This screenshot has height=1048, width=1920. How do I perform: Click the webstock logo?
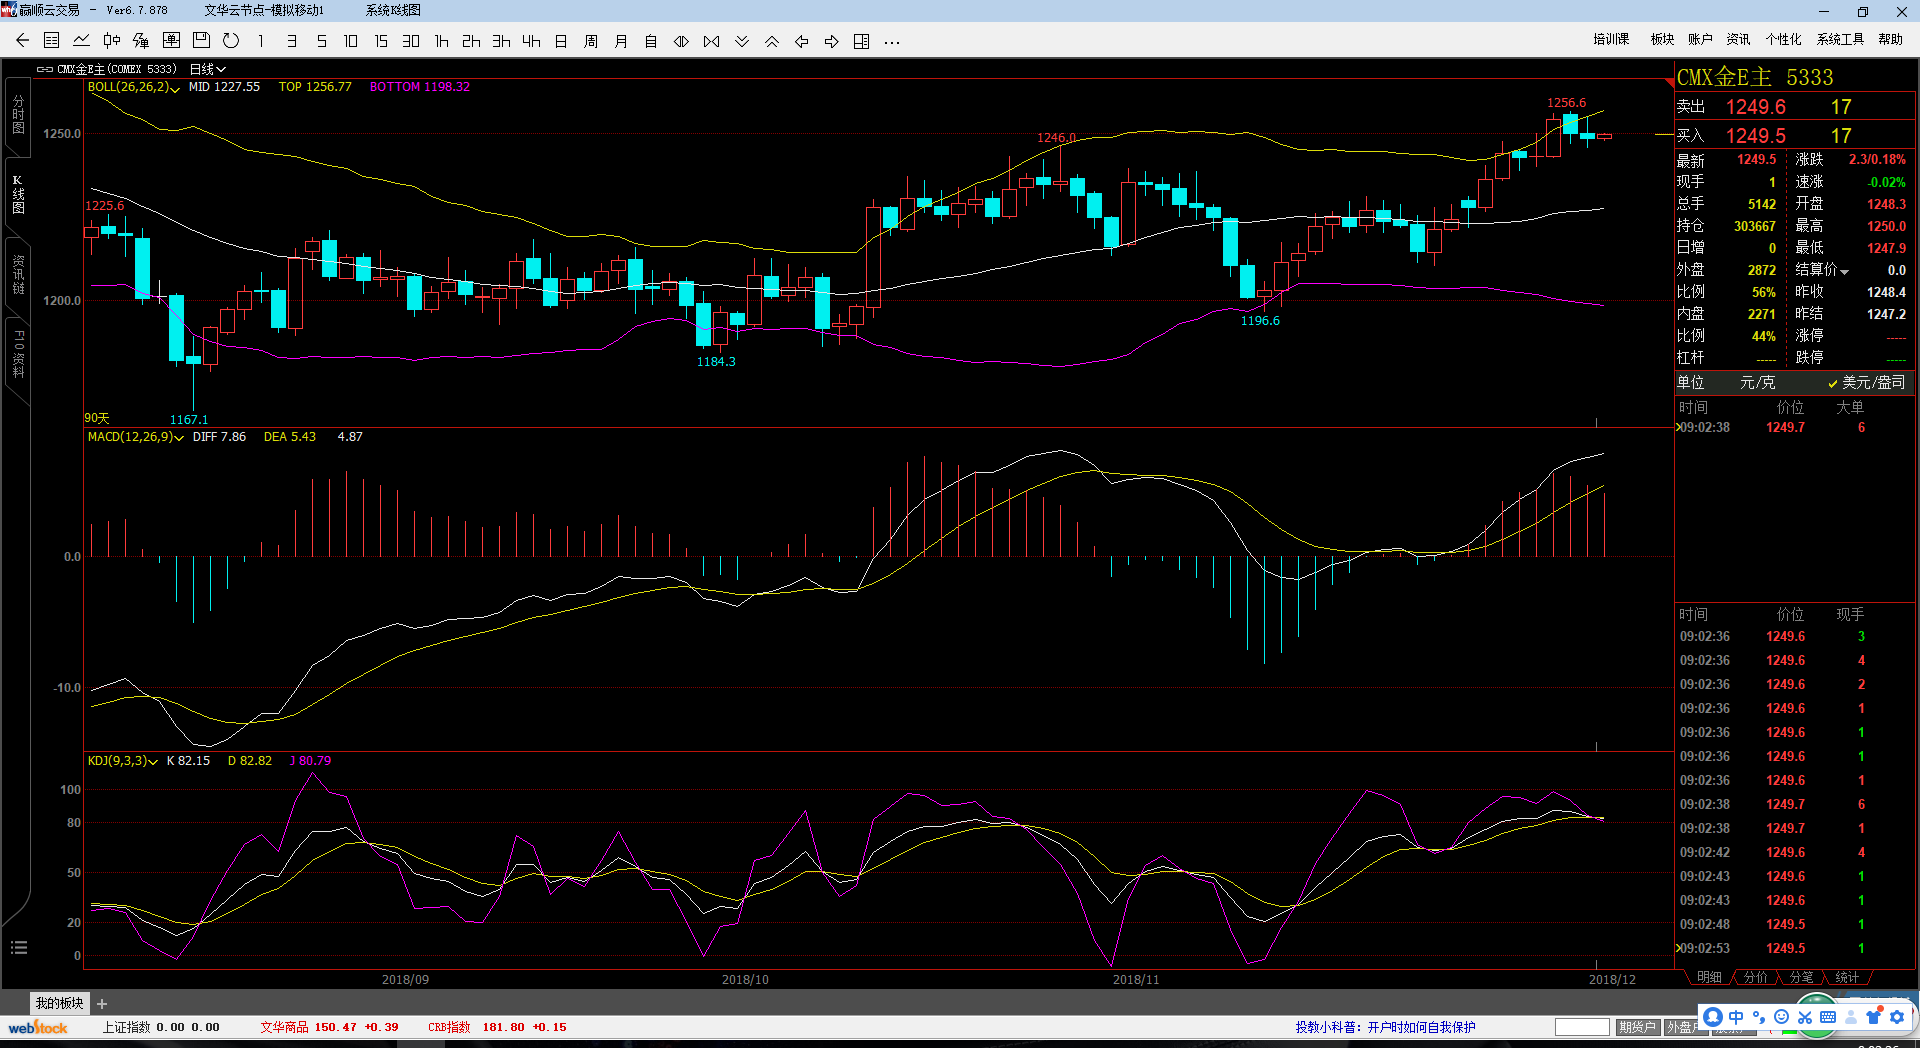click(x=38, y=1027)
